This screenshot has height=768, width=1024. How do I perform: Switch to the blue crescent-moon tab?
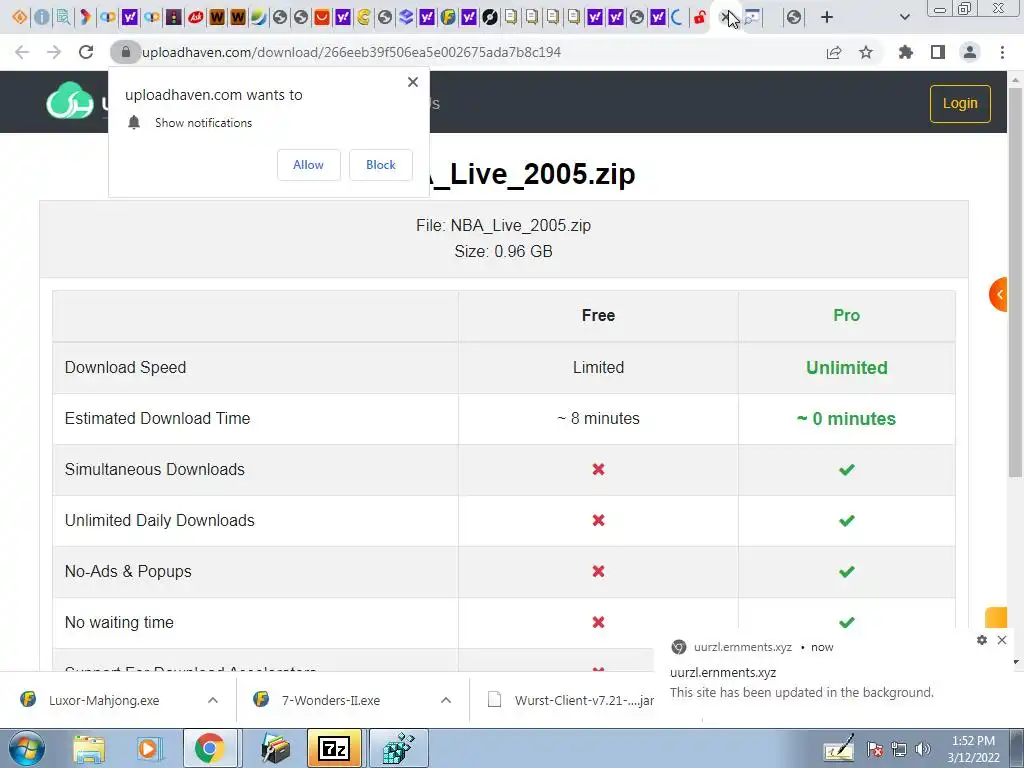coord(677,17)
